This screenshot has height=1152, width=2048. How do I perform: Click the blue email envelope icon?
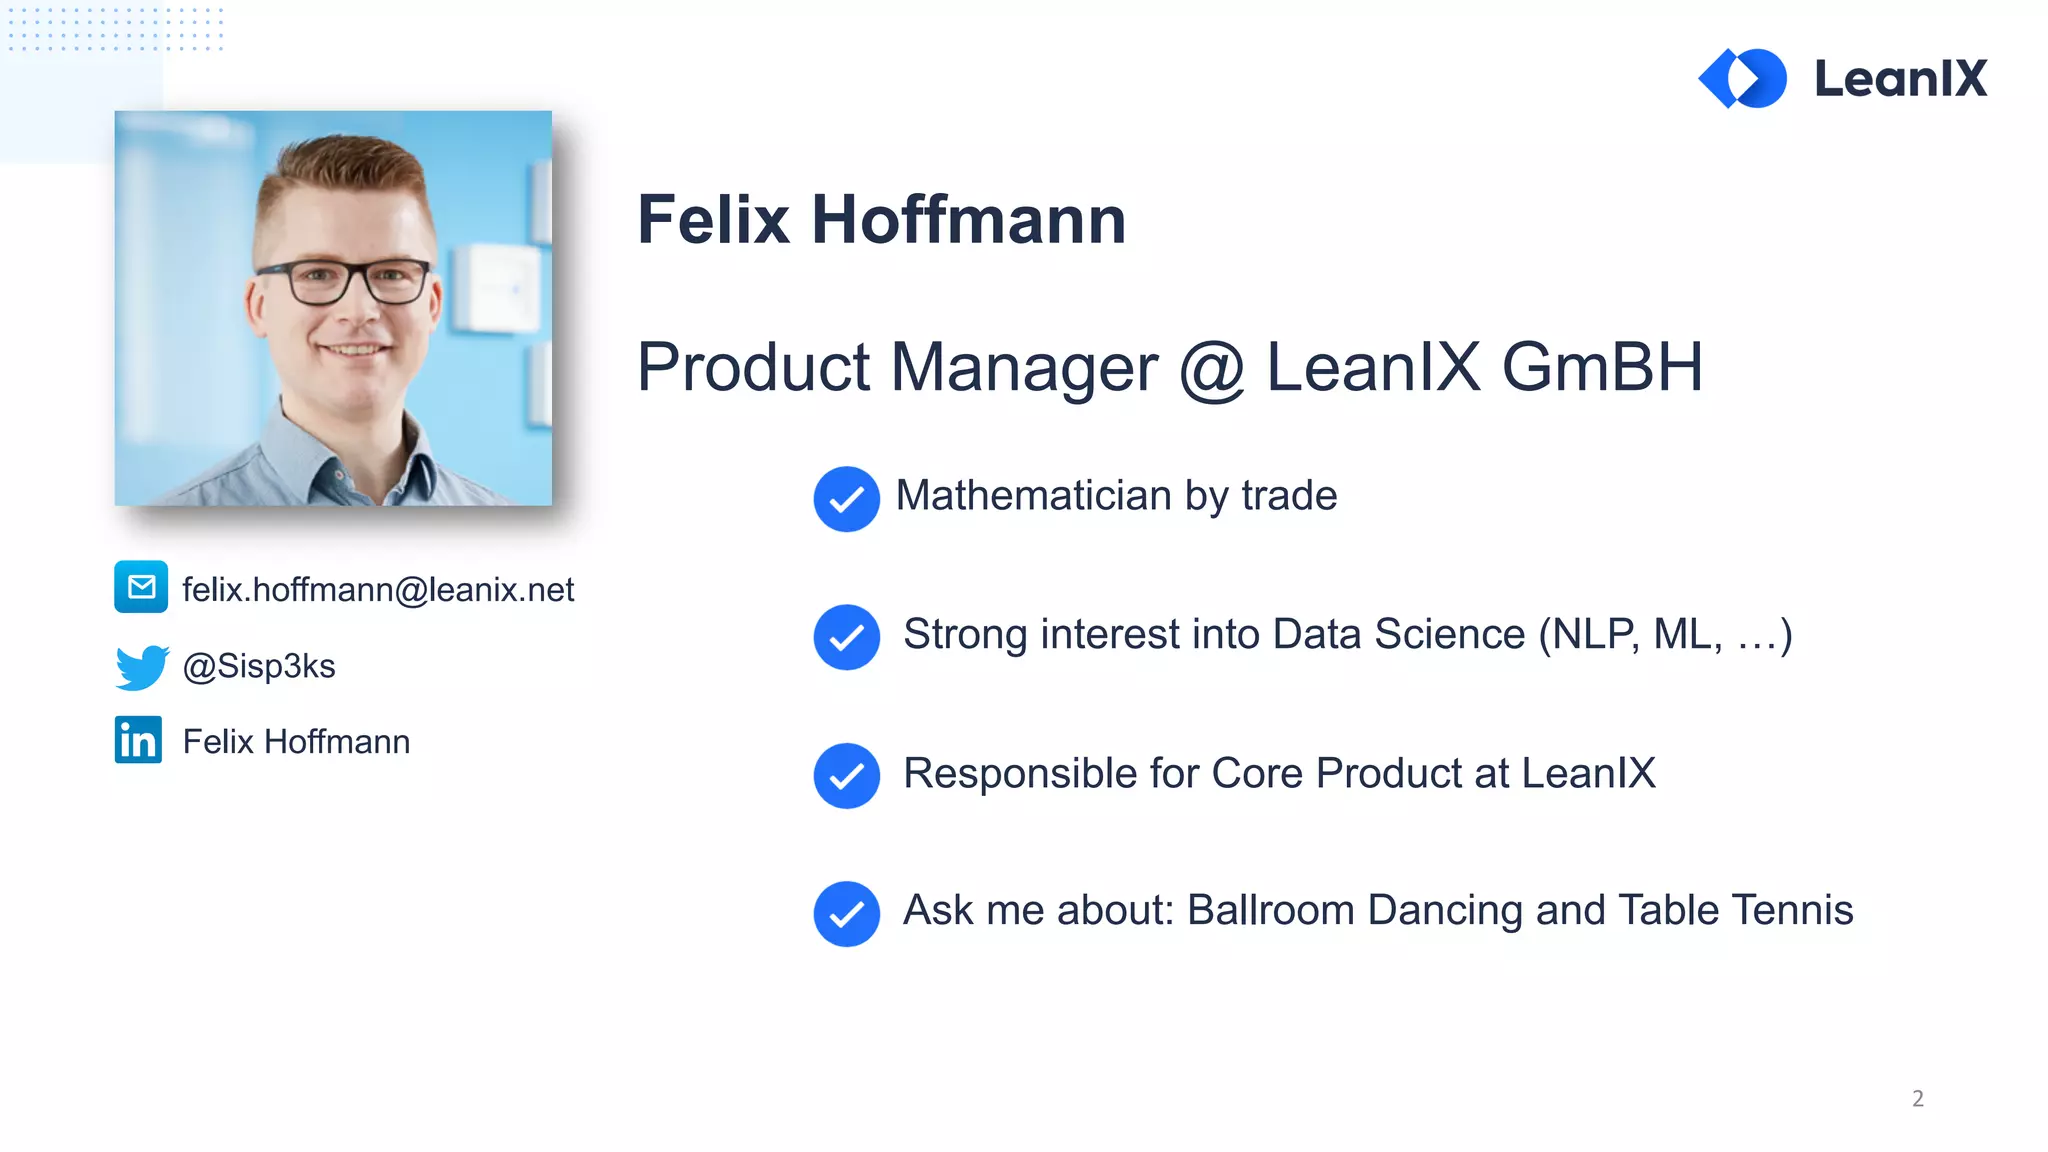click(141, 587)
